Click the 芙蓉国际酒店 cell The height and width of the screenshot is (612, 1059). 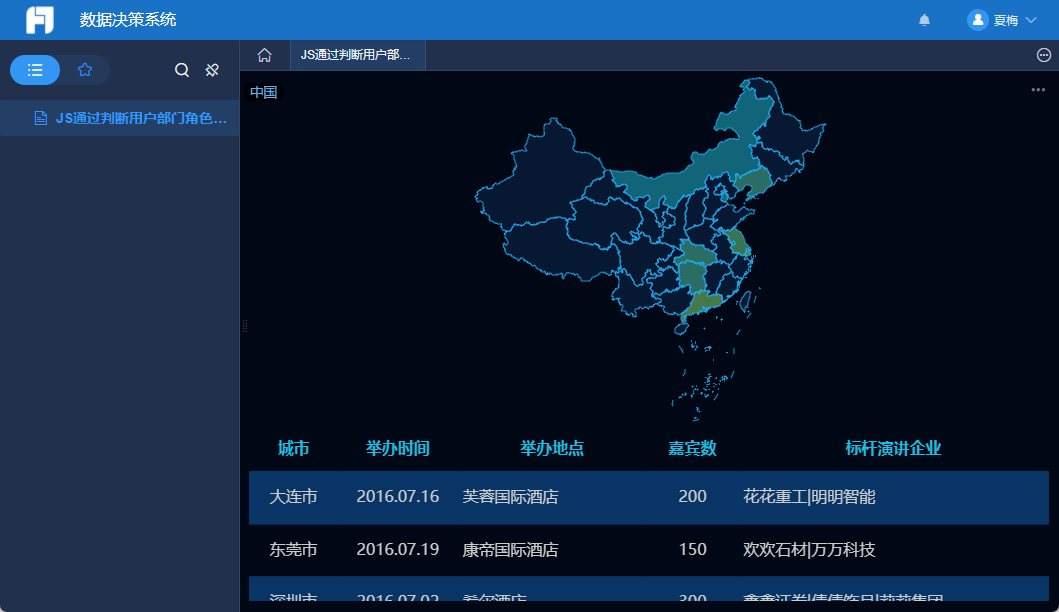[x=510, y=496]
